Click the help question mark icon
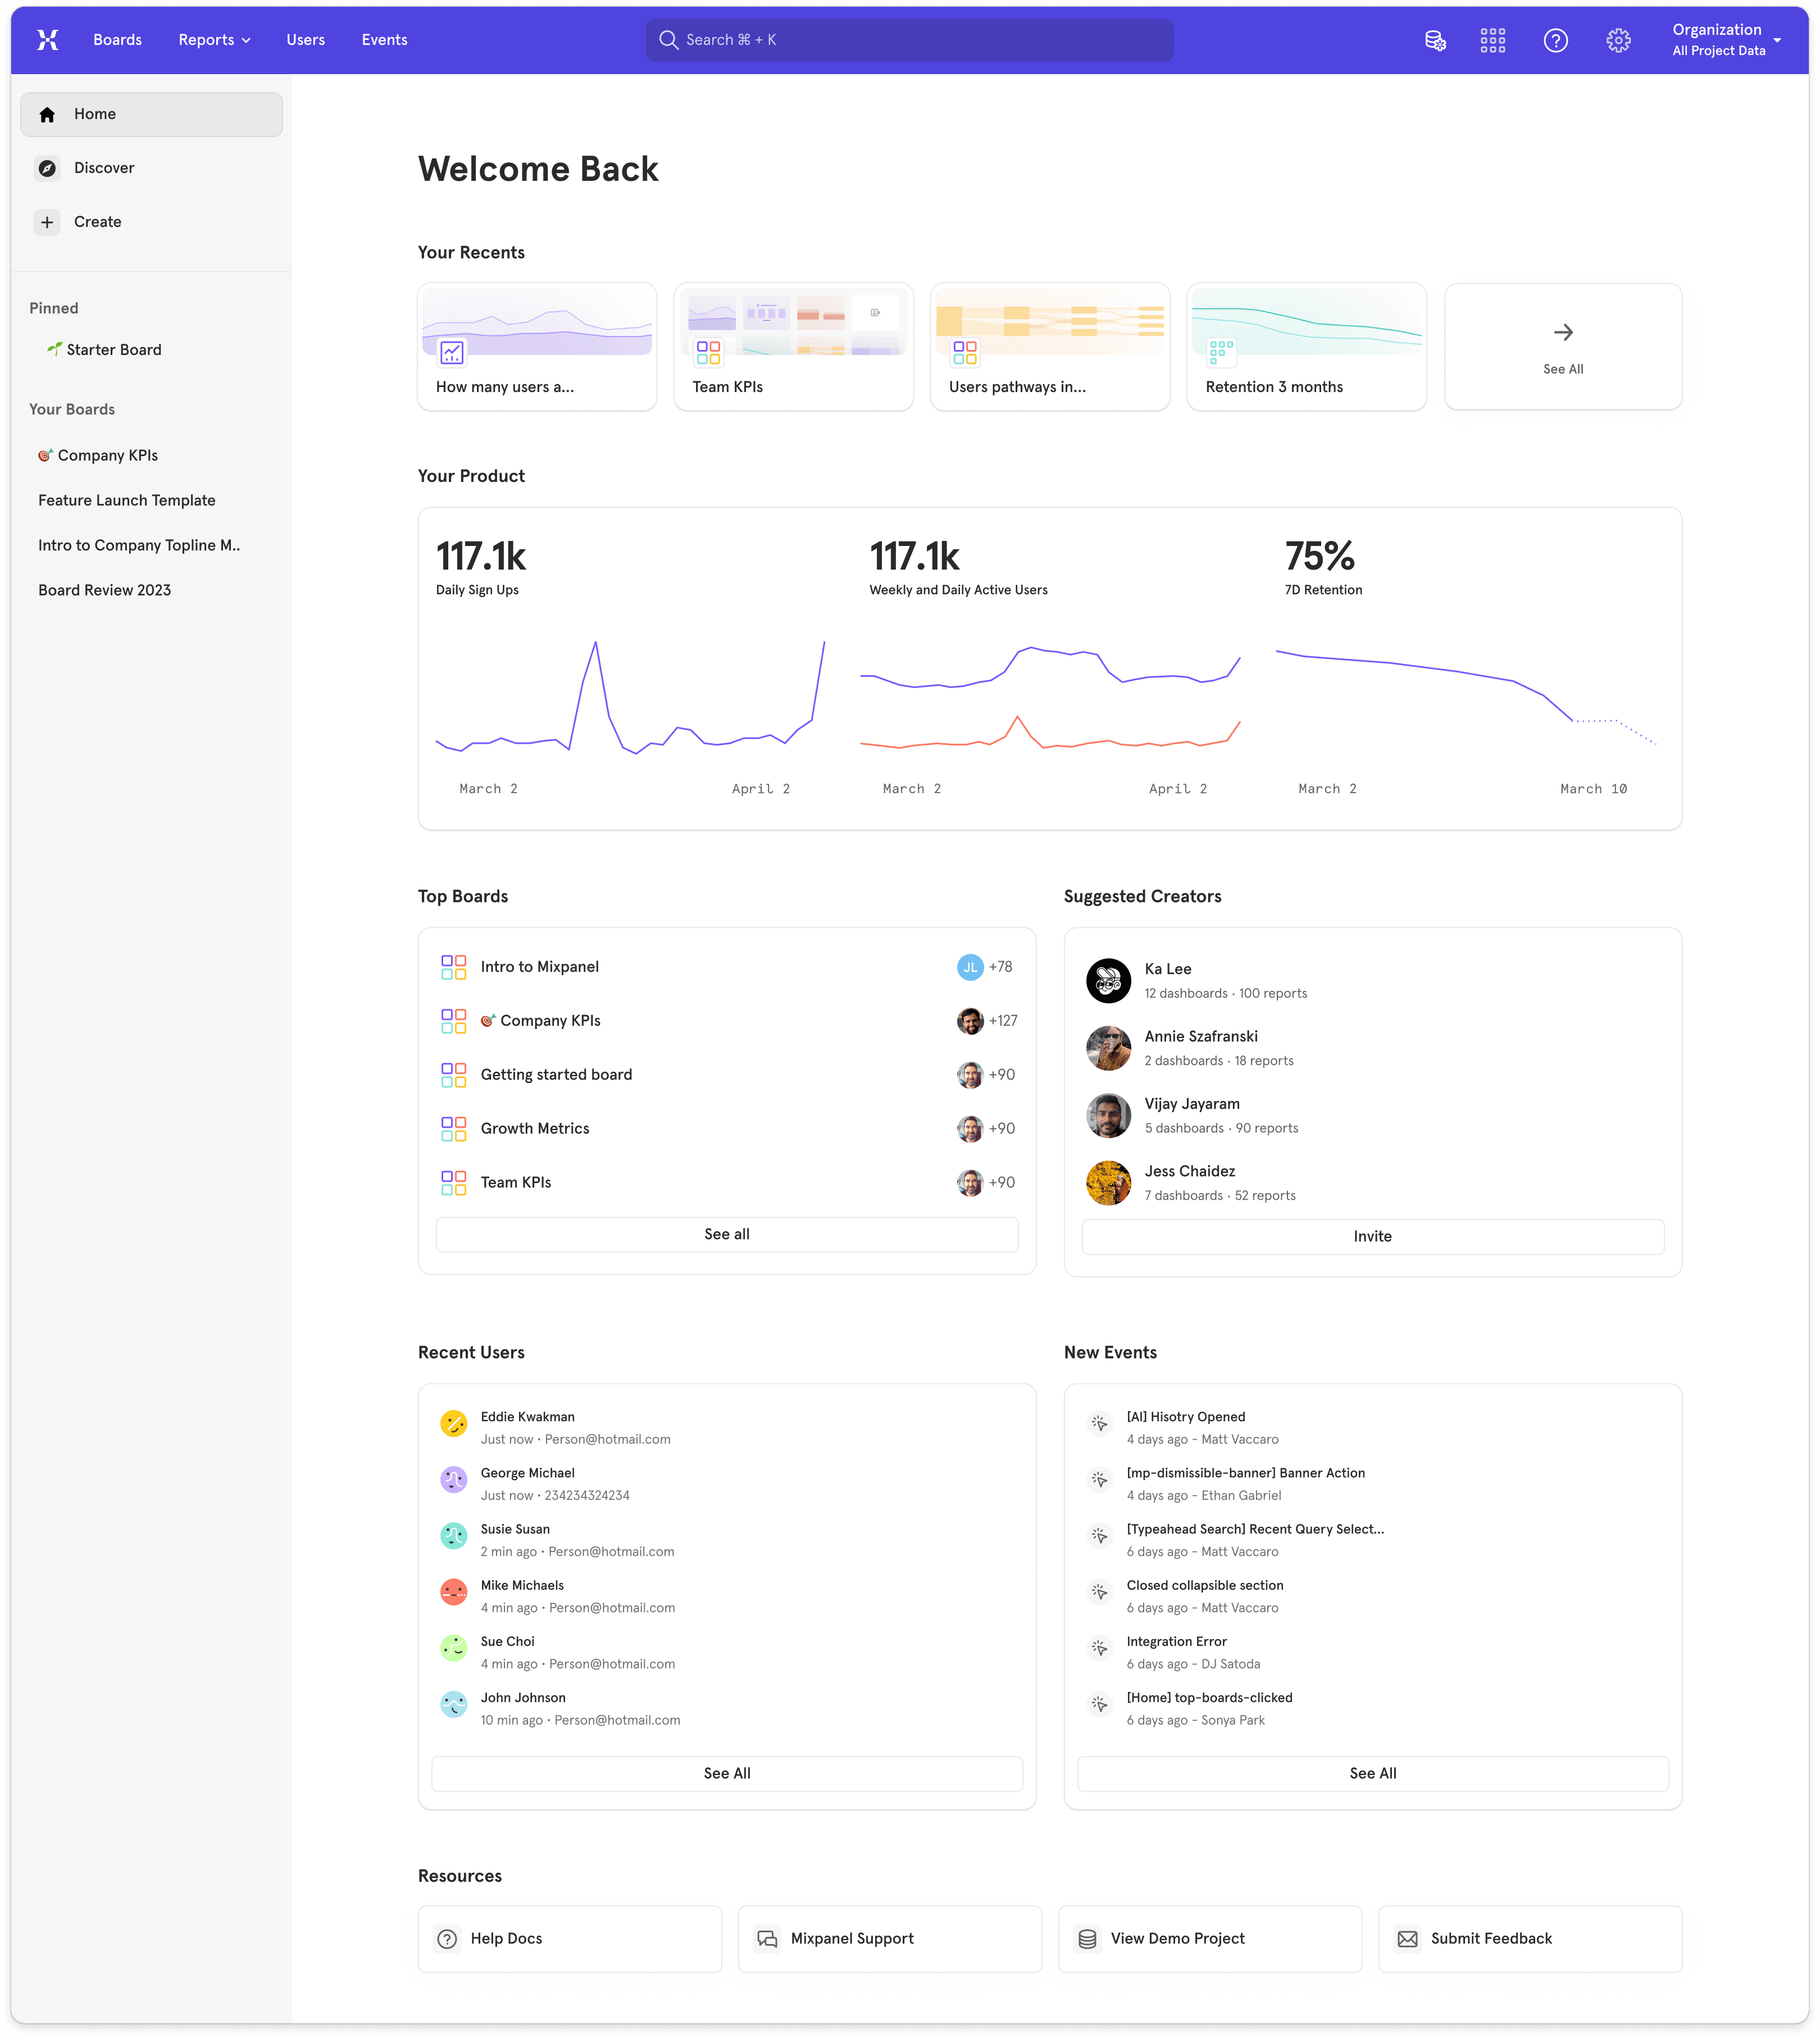This screenshot has width=1820, height=2039. click(x=1555, y=41)
